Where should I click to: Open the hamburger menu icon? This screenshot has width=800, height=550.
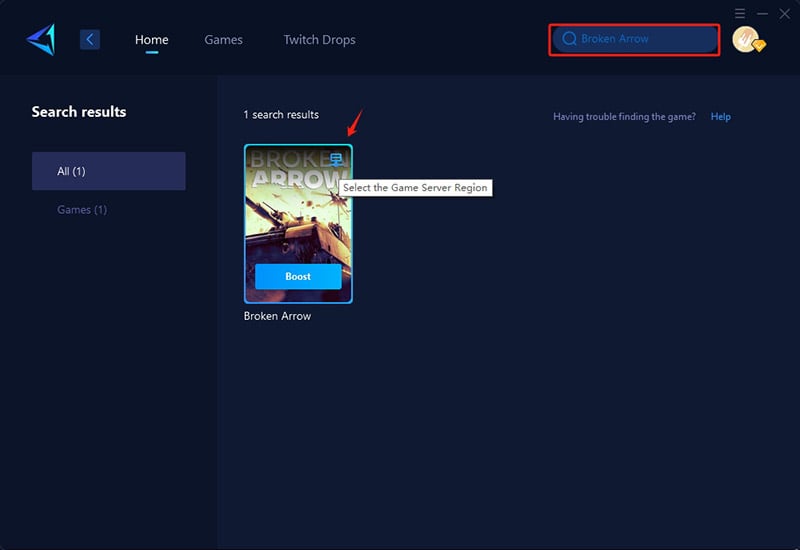(740, 13)
